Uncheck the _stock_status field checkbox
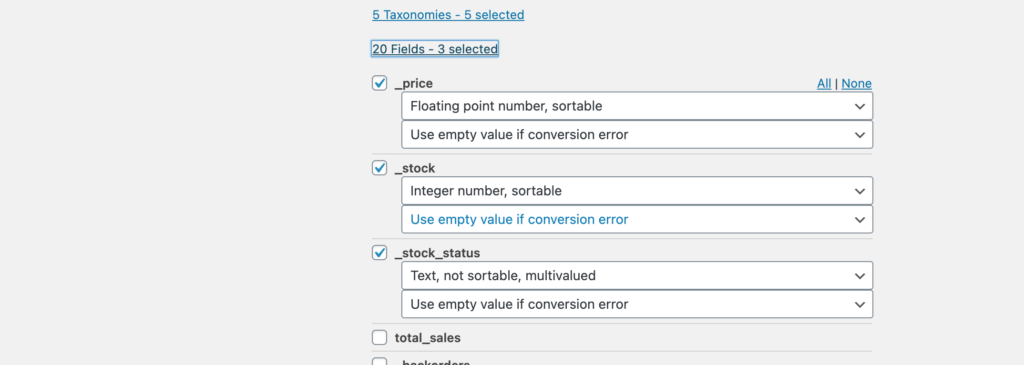 (379, 253)
